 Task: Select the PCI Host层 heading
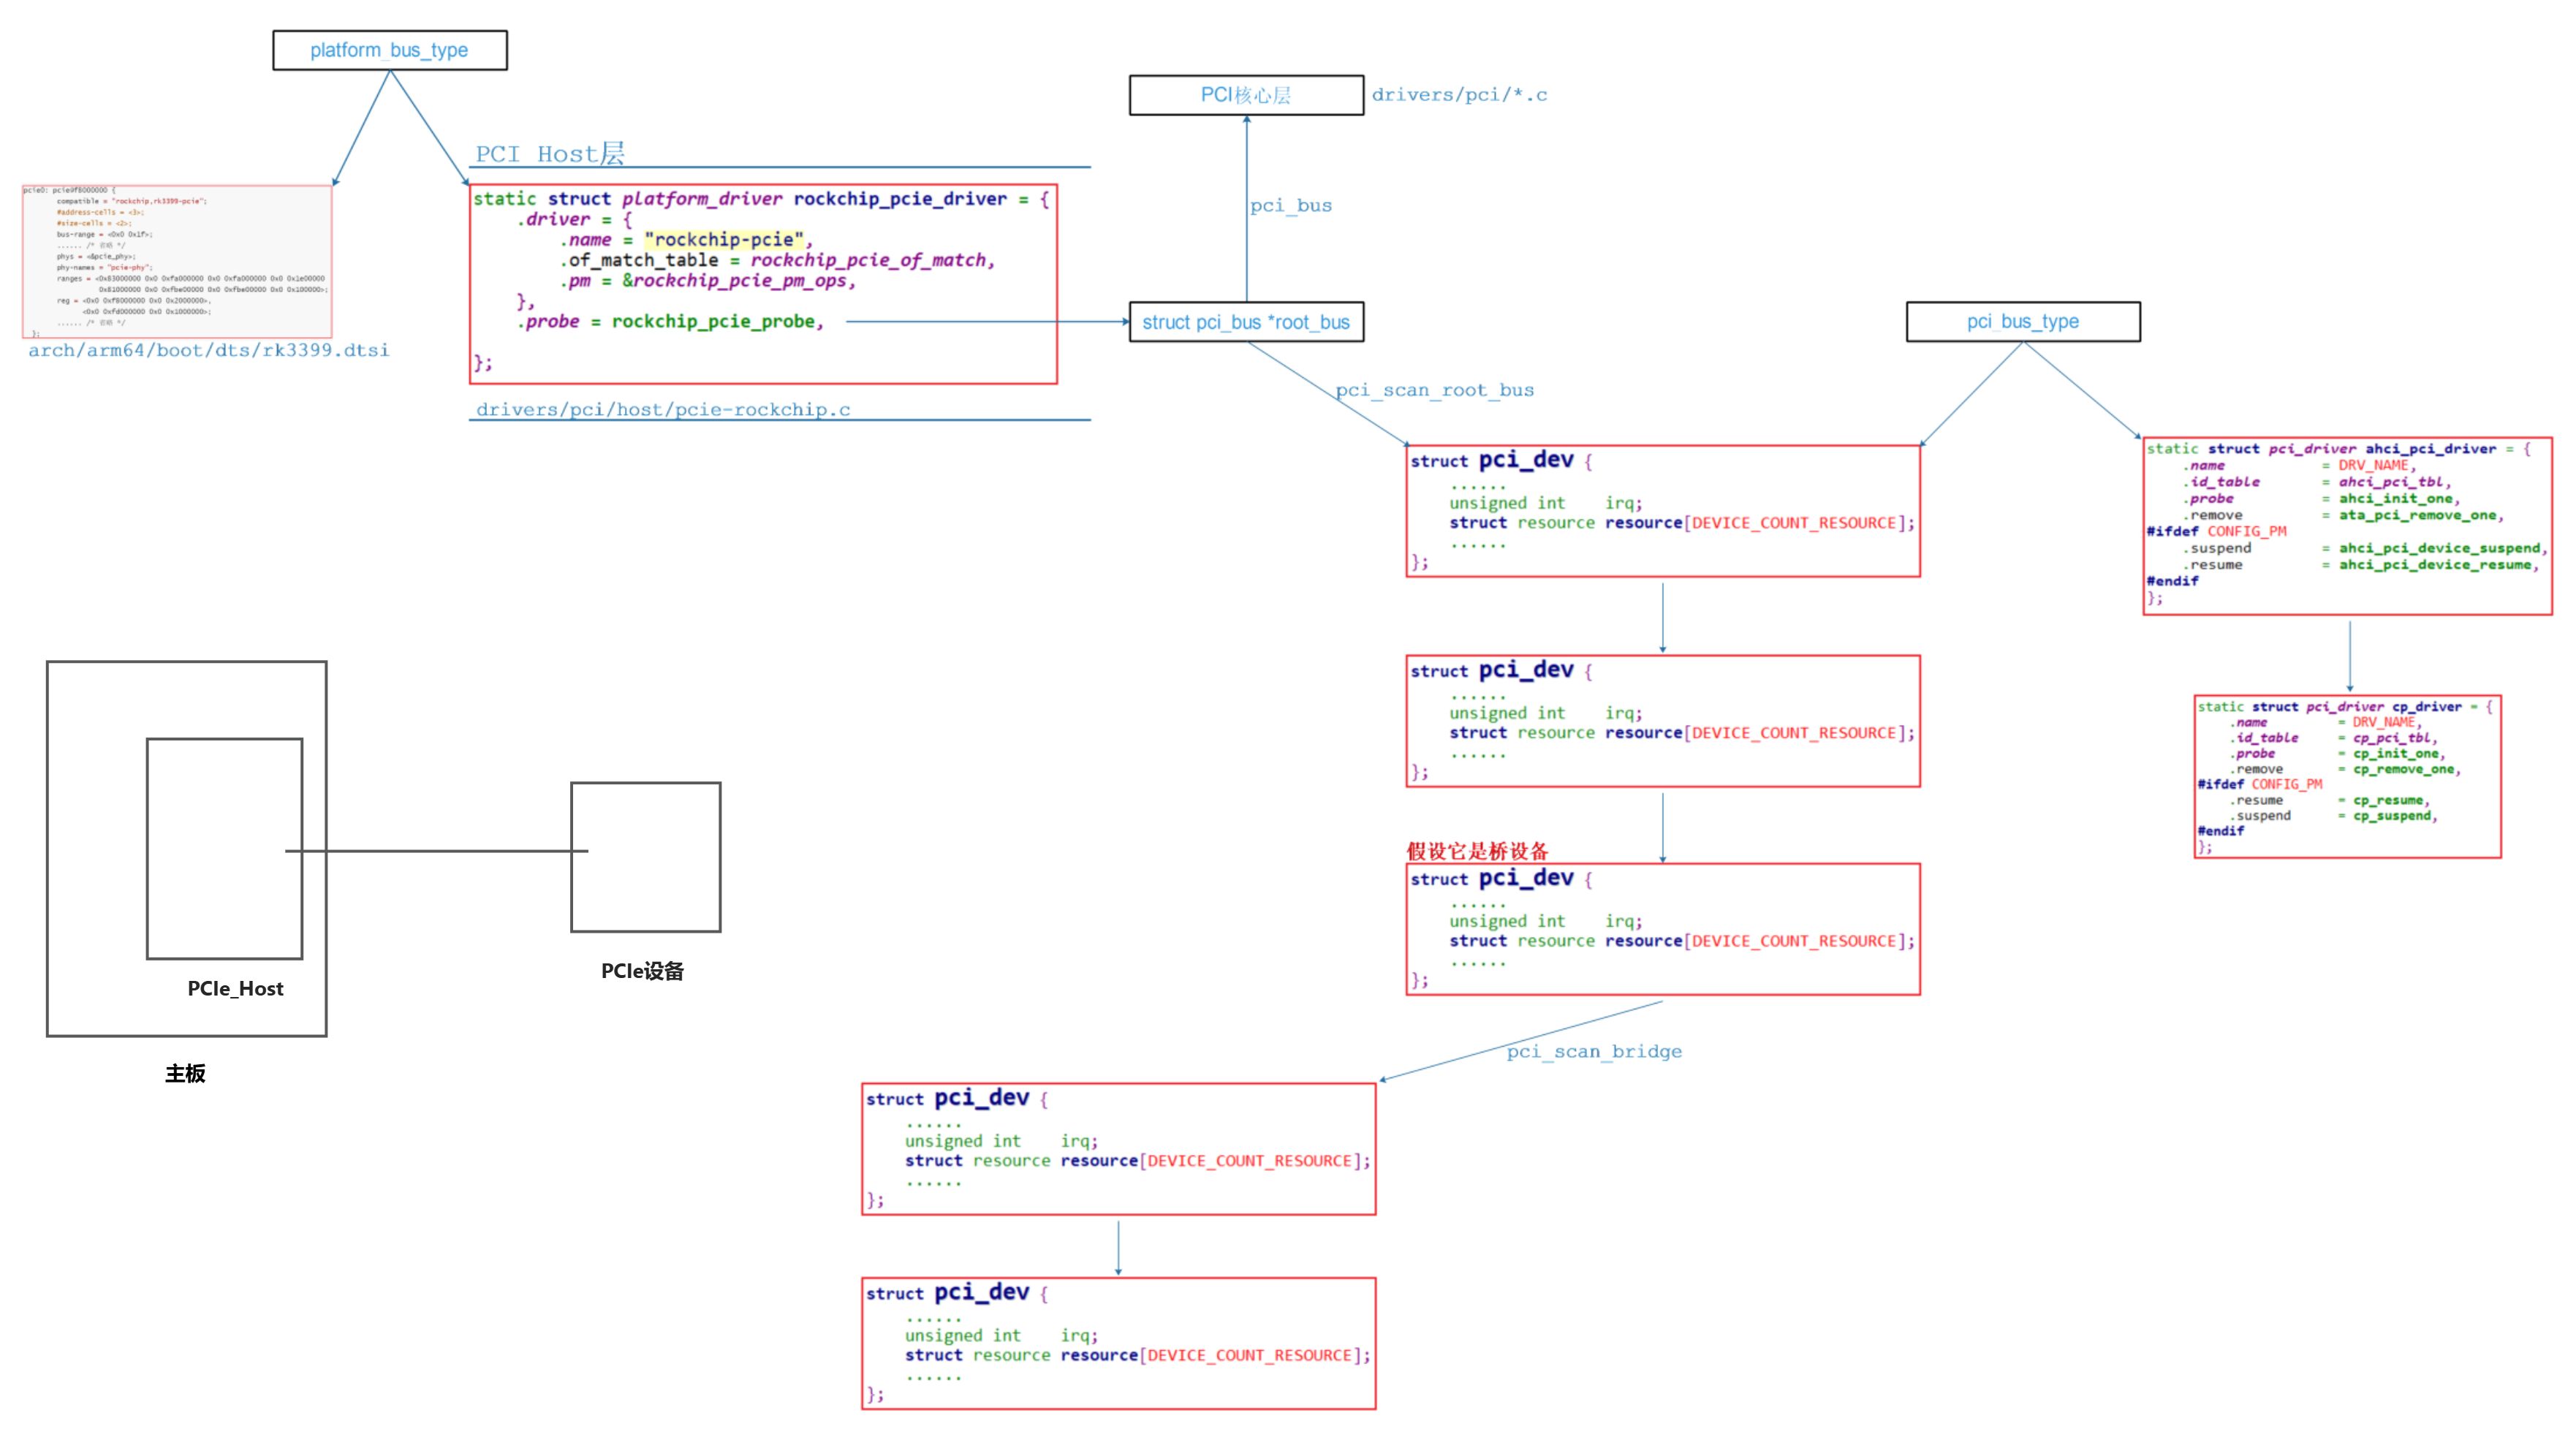[550, 153]
